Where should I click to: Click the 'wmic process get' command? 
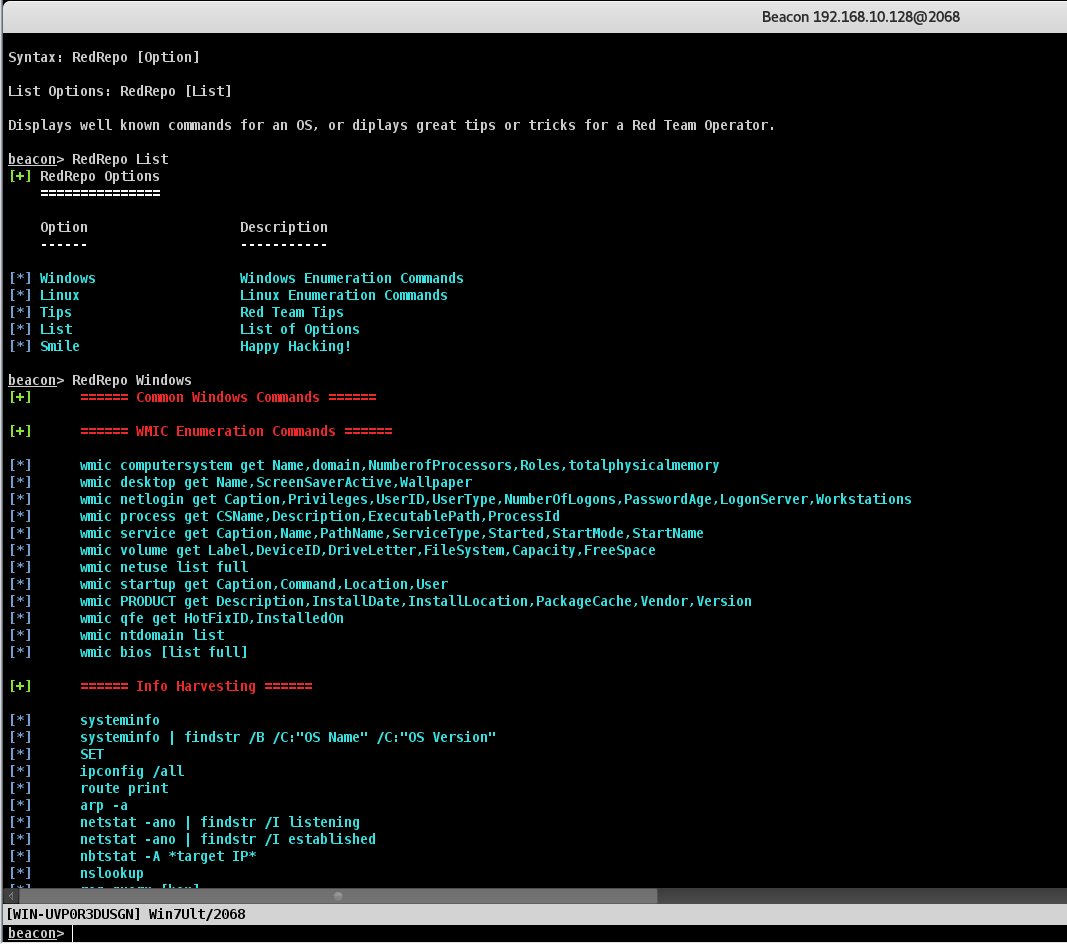click(x=320, y=517)
